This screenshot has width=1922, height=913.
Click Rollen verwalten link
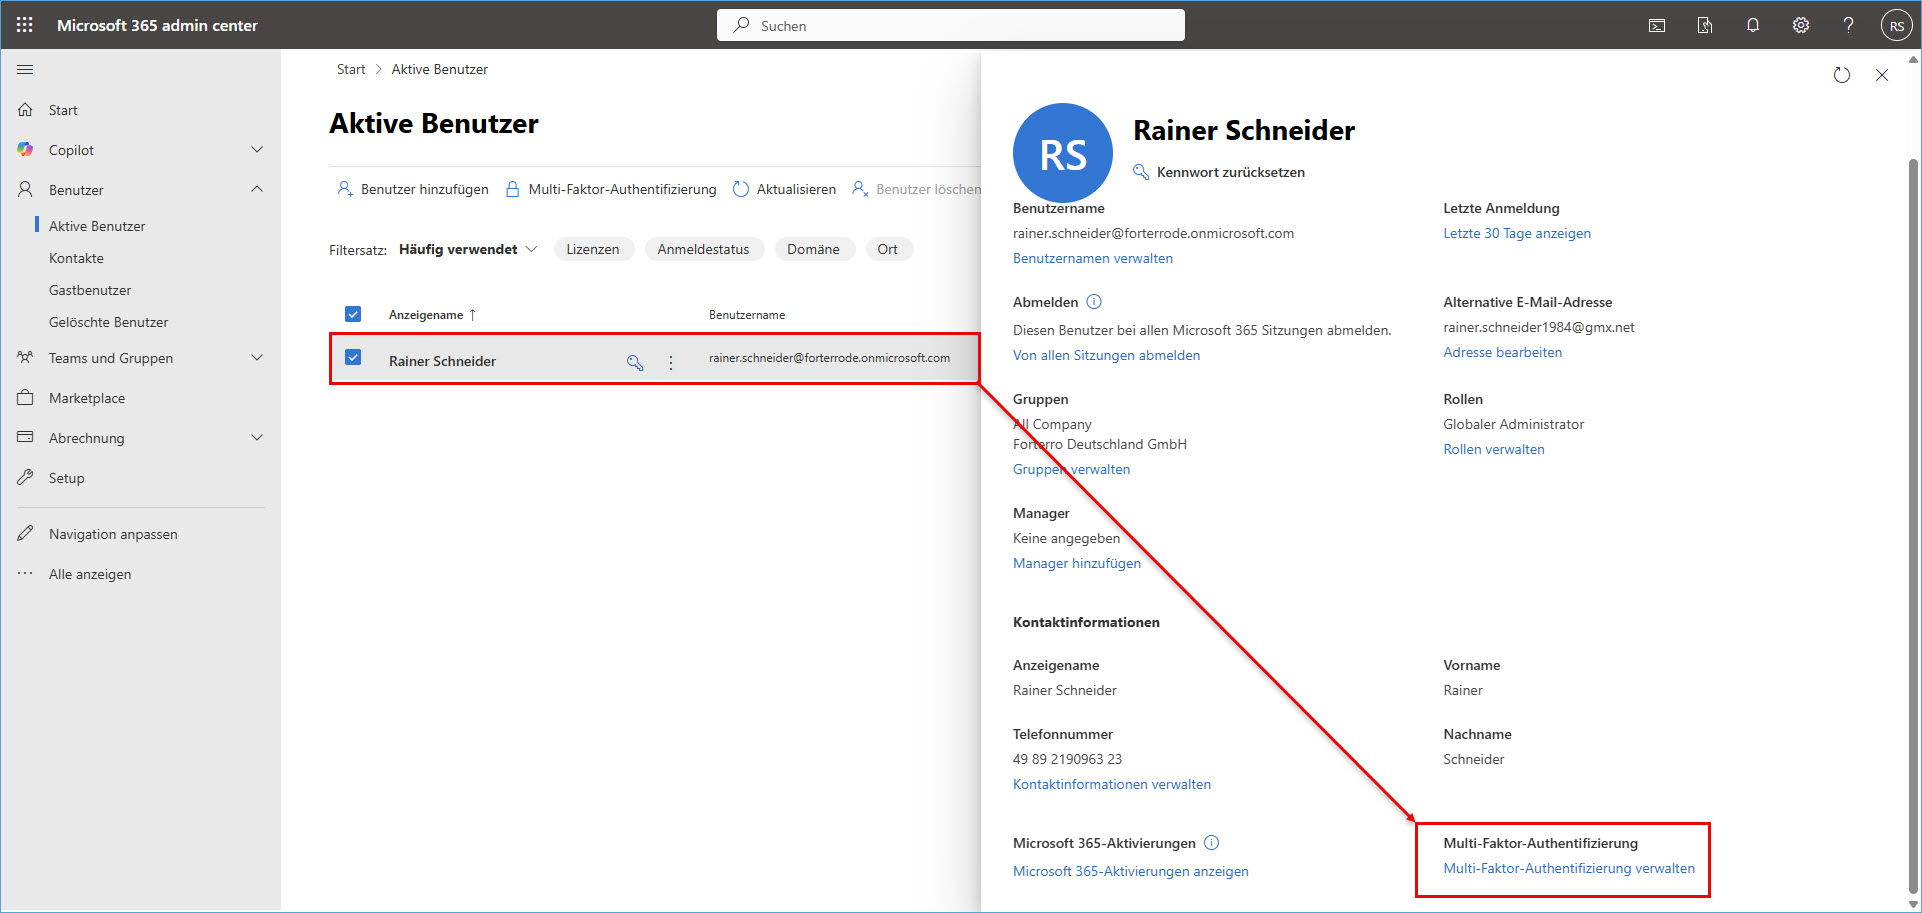click(x=1494, y=449)
